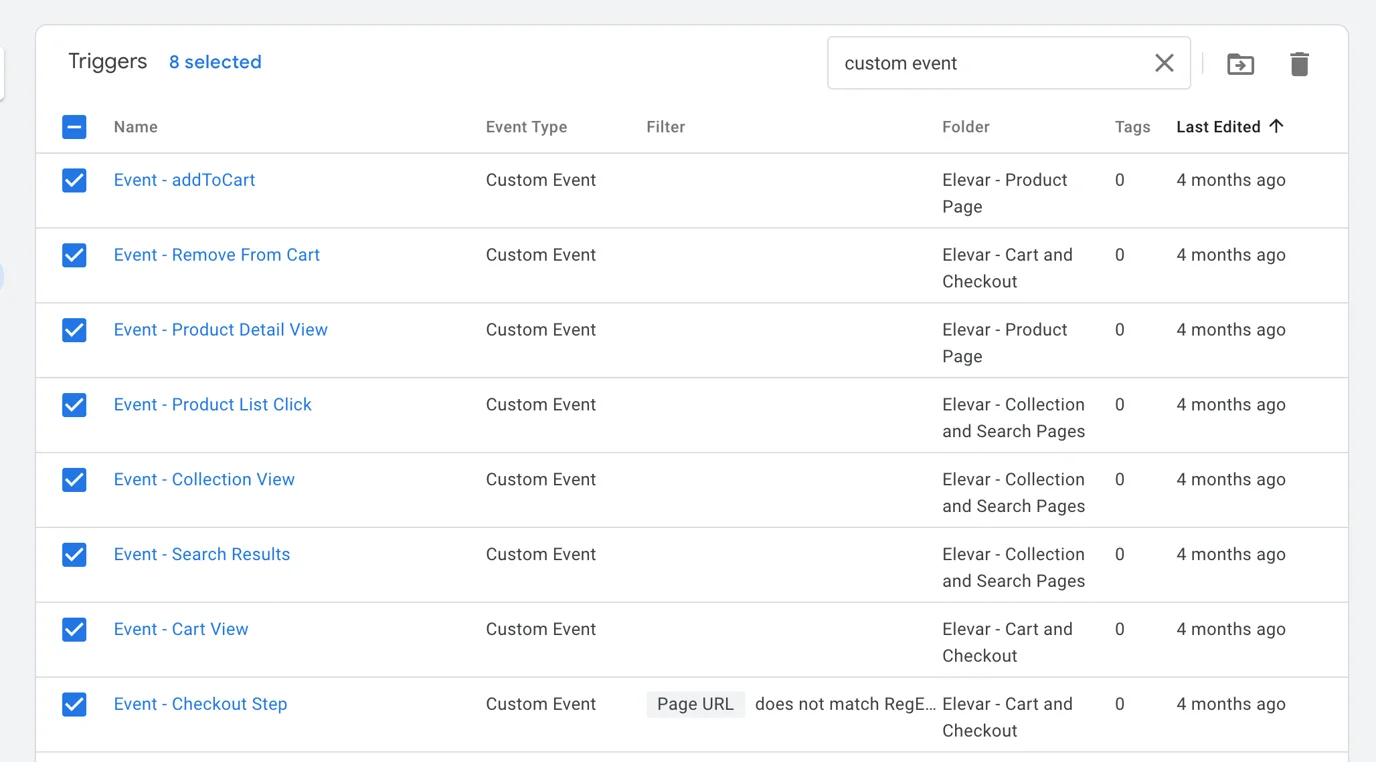
Task: Sort triggers by Name column header
Action: tap(136, 127)
